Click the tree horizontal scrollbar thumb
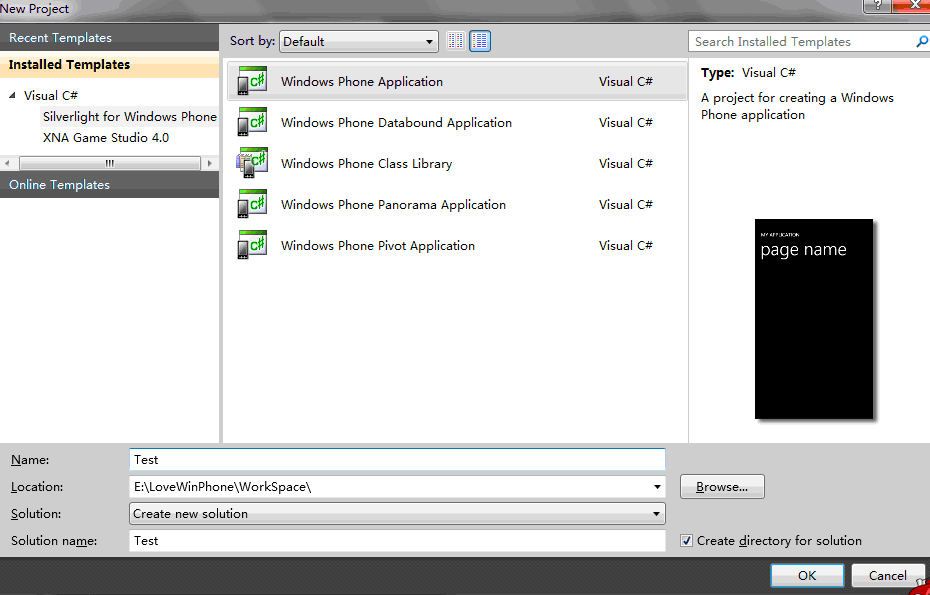The image size is (930, 595). 110,163
